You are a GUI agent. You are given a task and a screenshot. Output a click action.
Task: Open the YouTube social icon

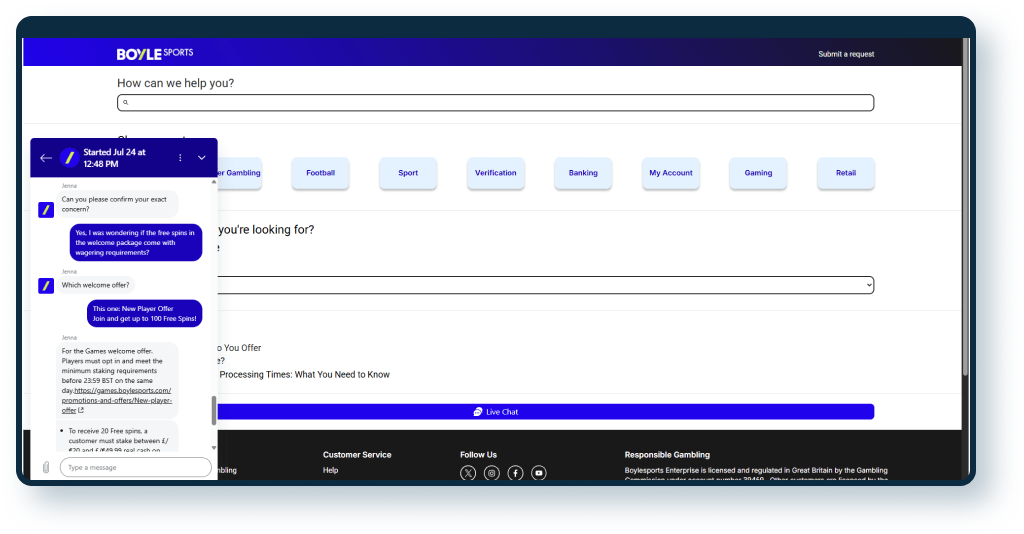click(539, 473)
